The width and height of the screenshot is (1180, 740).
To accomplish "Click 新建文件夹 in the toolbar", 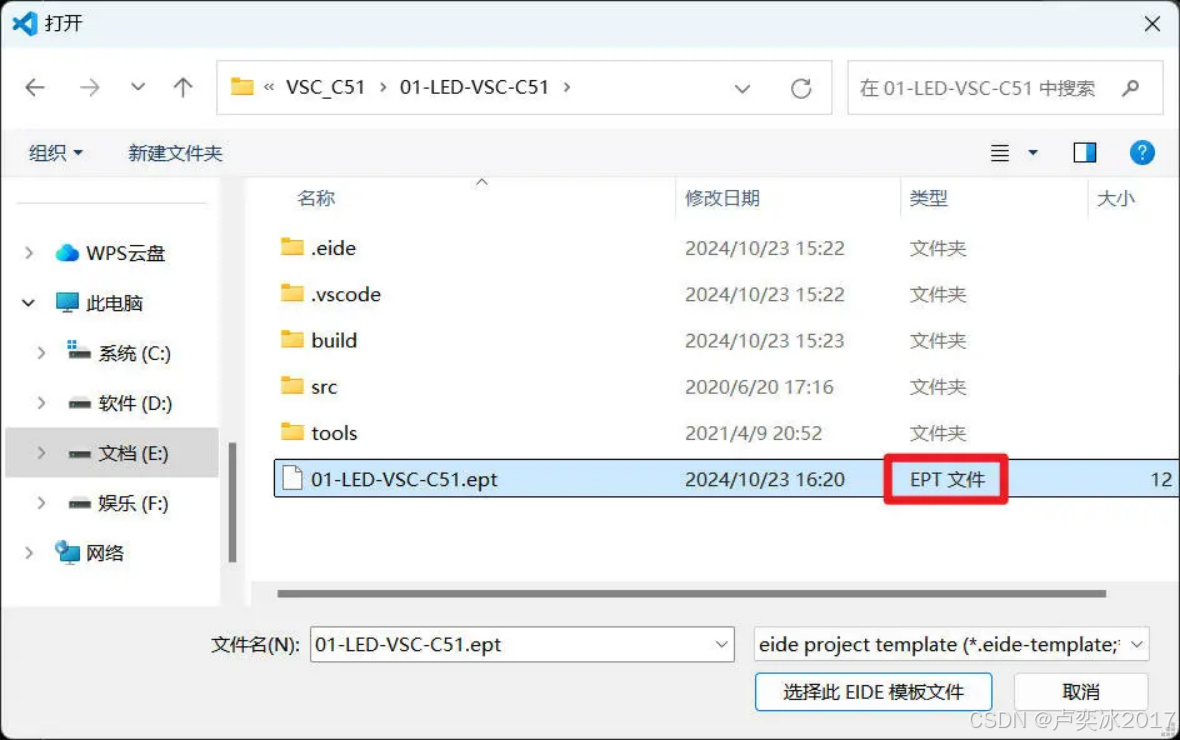I will (x=175, y=154).
